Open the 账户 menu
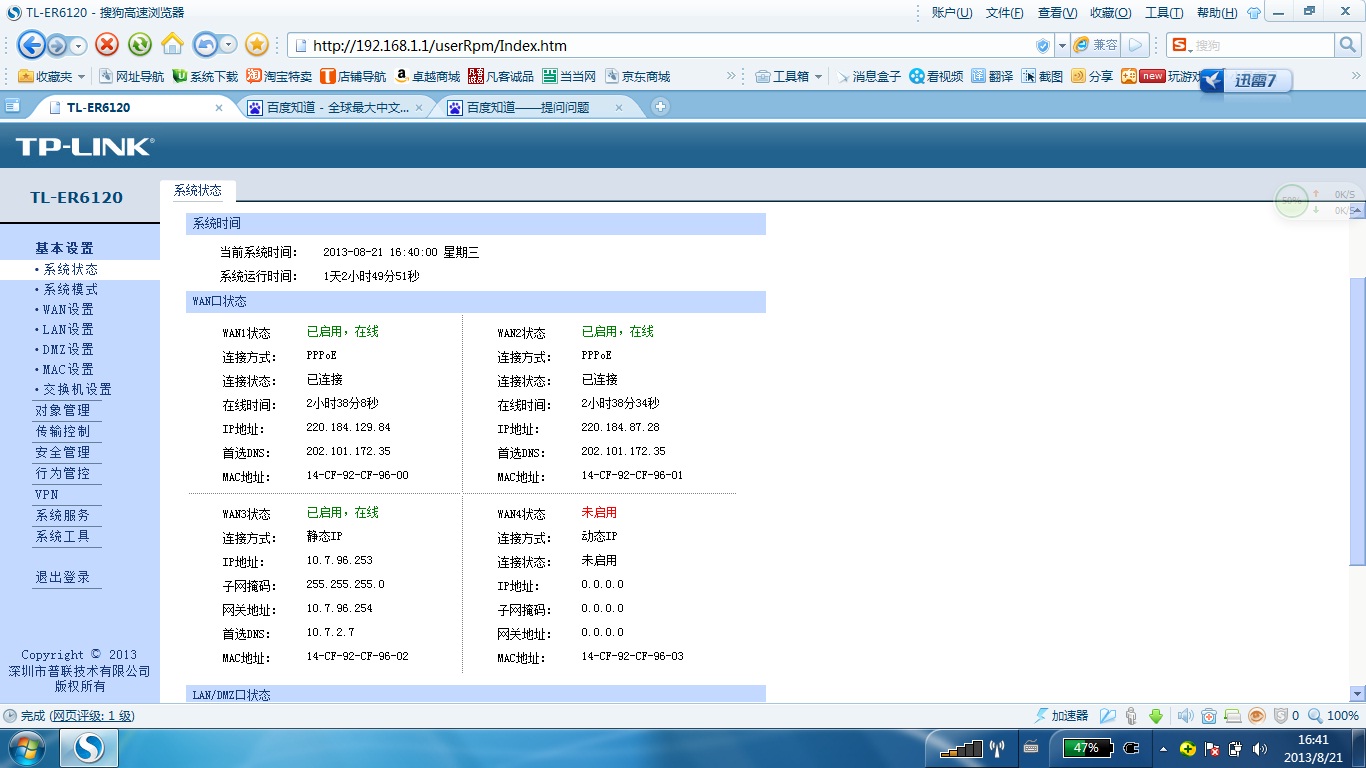 [x=951, y=13]
